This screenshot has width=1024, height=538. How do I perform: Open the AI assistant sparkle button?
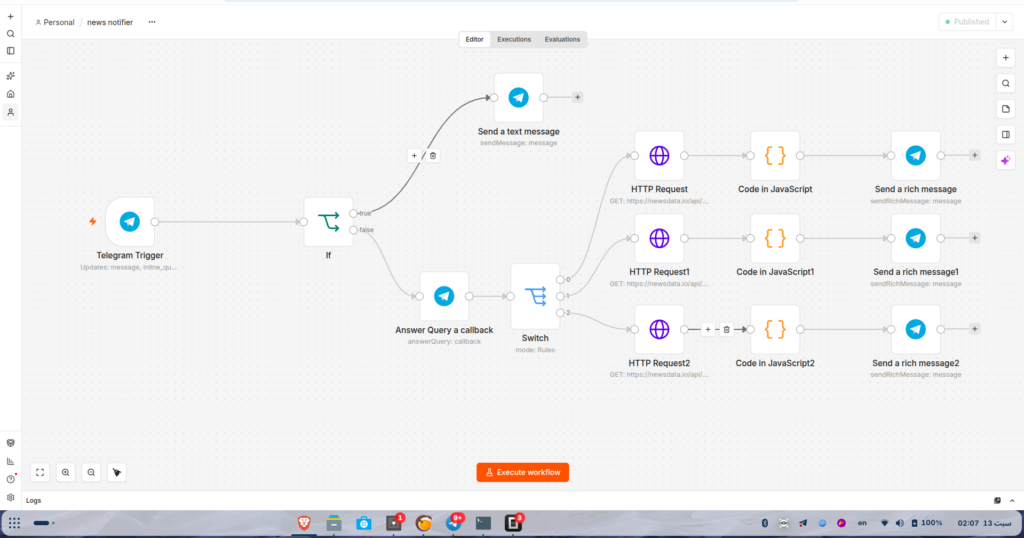(x=1006, y=160)
